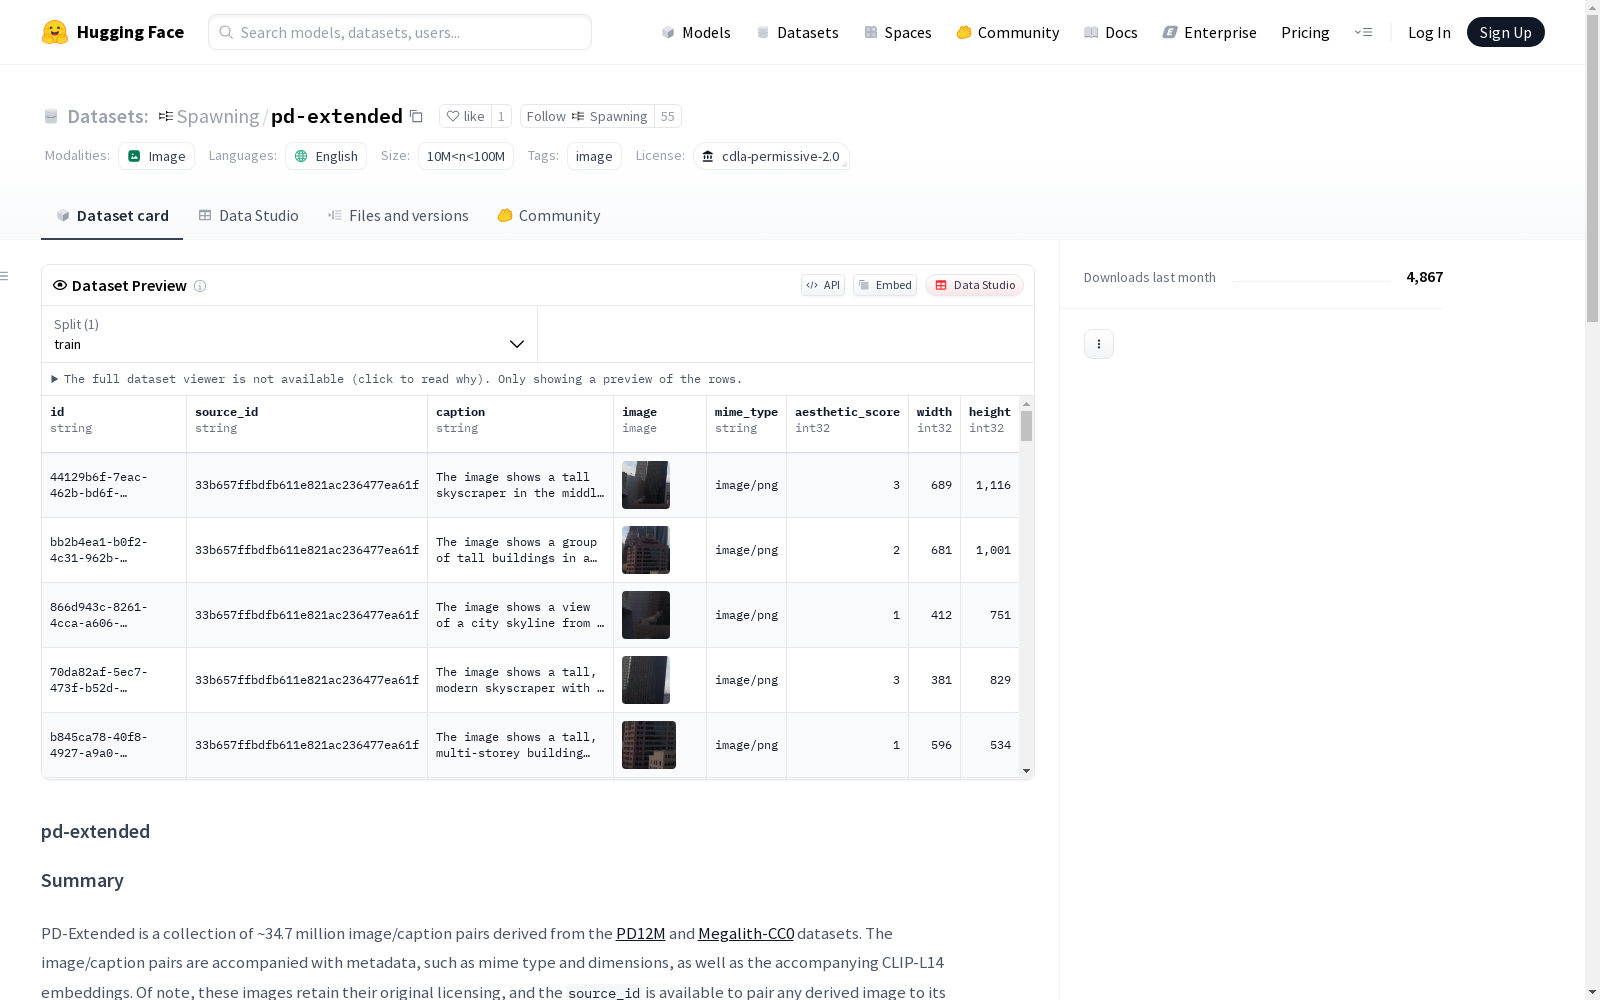The image size is (1600, 1000).
Task: Open the Enterprise page
Action: [1209, 32]
